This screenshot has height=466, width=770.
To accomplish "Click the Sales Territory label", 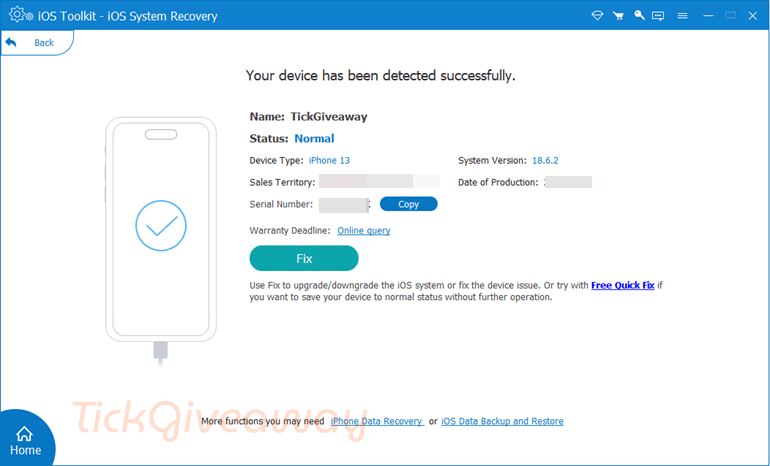I will 282,182.
